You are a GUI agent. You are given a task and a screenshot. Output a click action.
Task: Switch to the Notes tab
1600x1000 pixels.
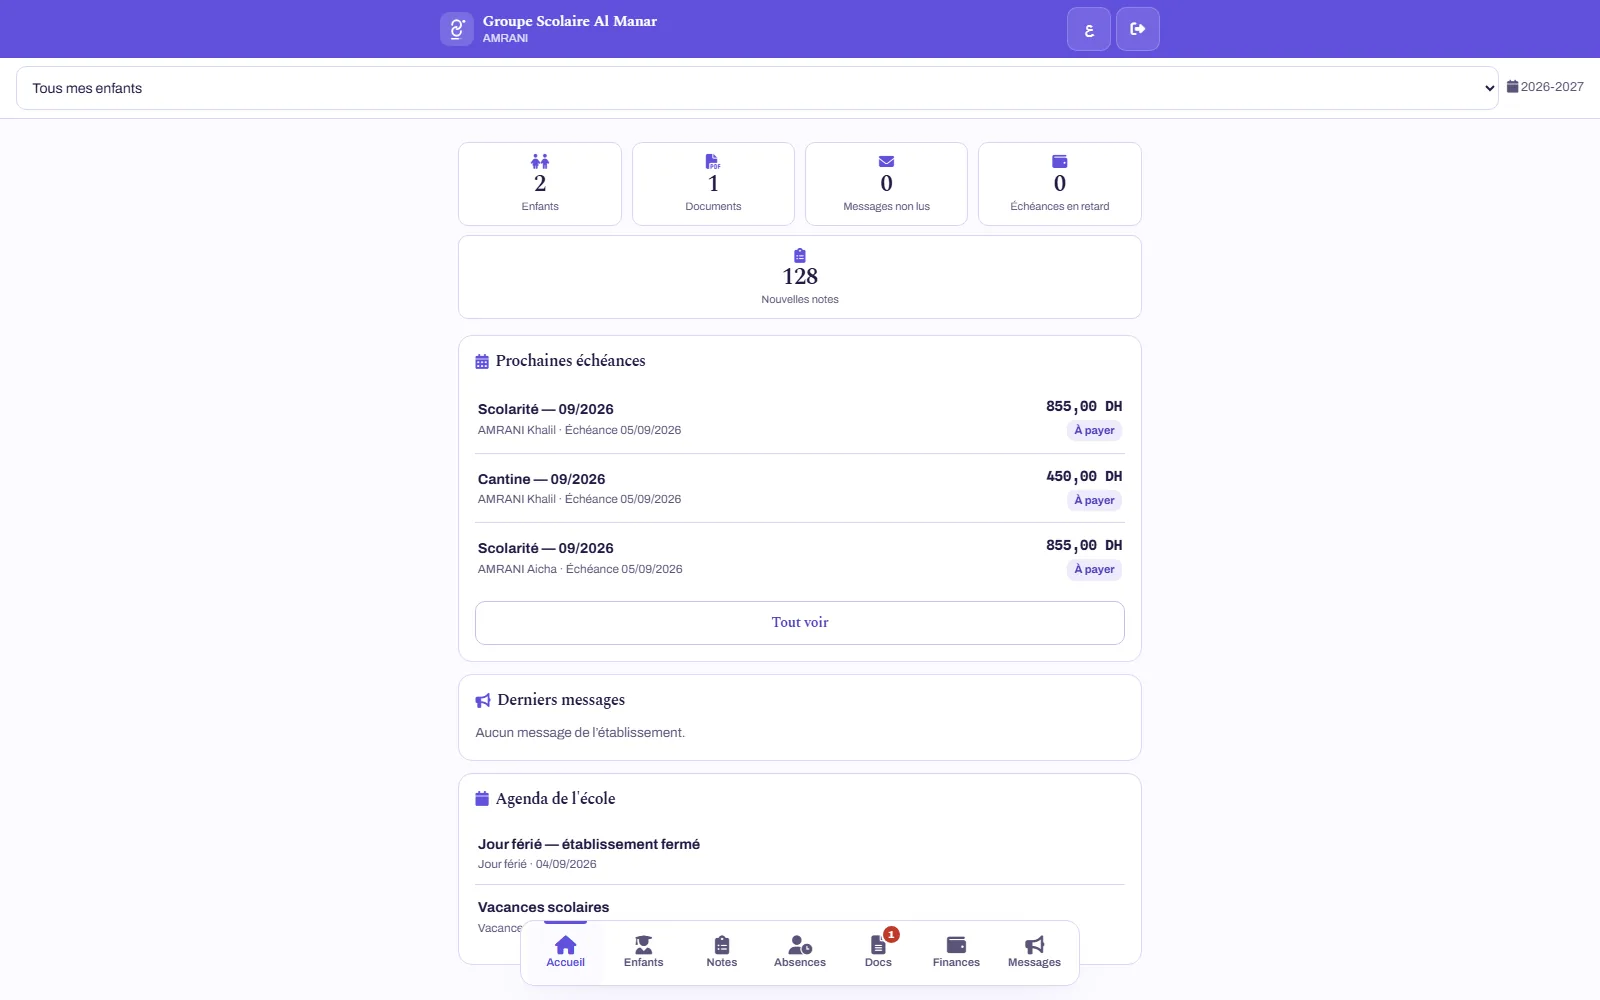(x=722, y=951)
